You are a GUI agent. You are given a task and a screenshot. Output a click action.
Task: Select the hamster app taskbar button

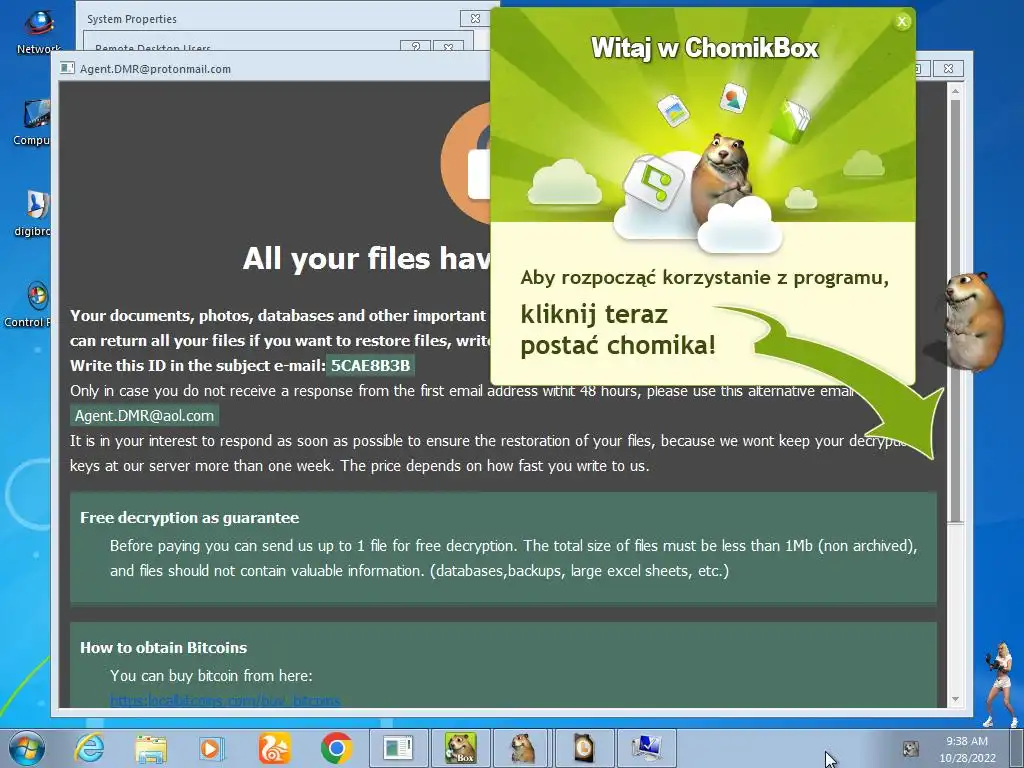coord(522,748)
